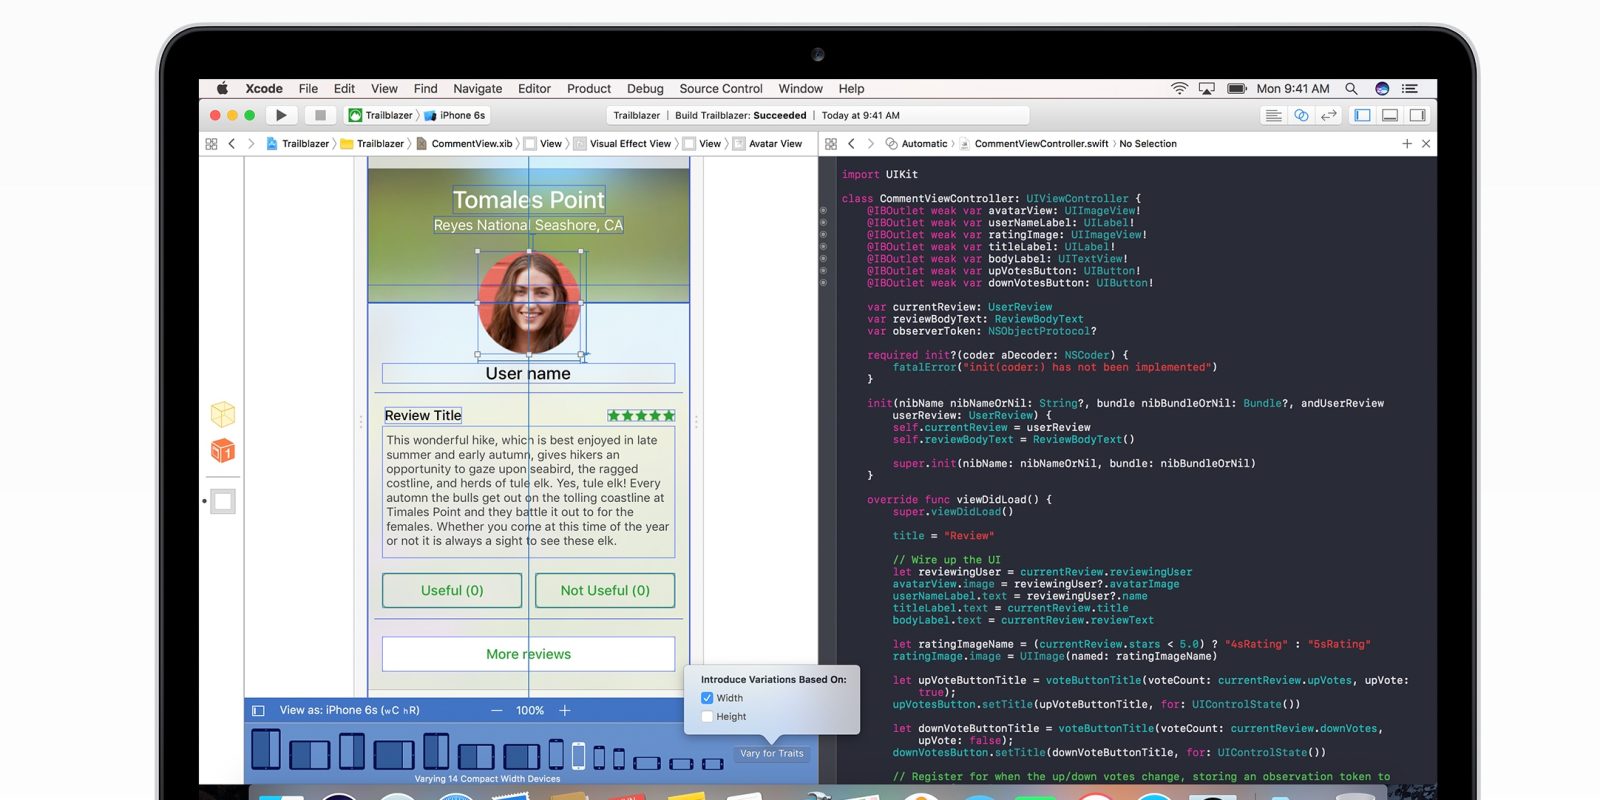
Task: Click the Vary for Traits button
Action: point(772,753)
